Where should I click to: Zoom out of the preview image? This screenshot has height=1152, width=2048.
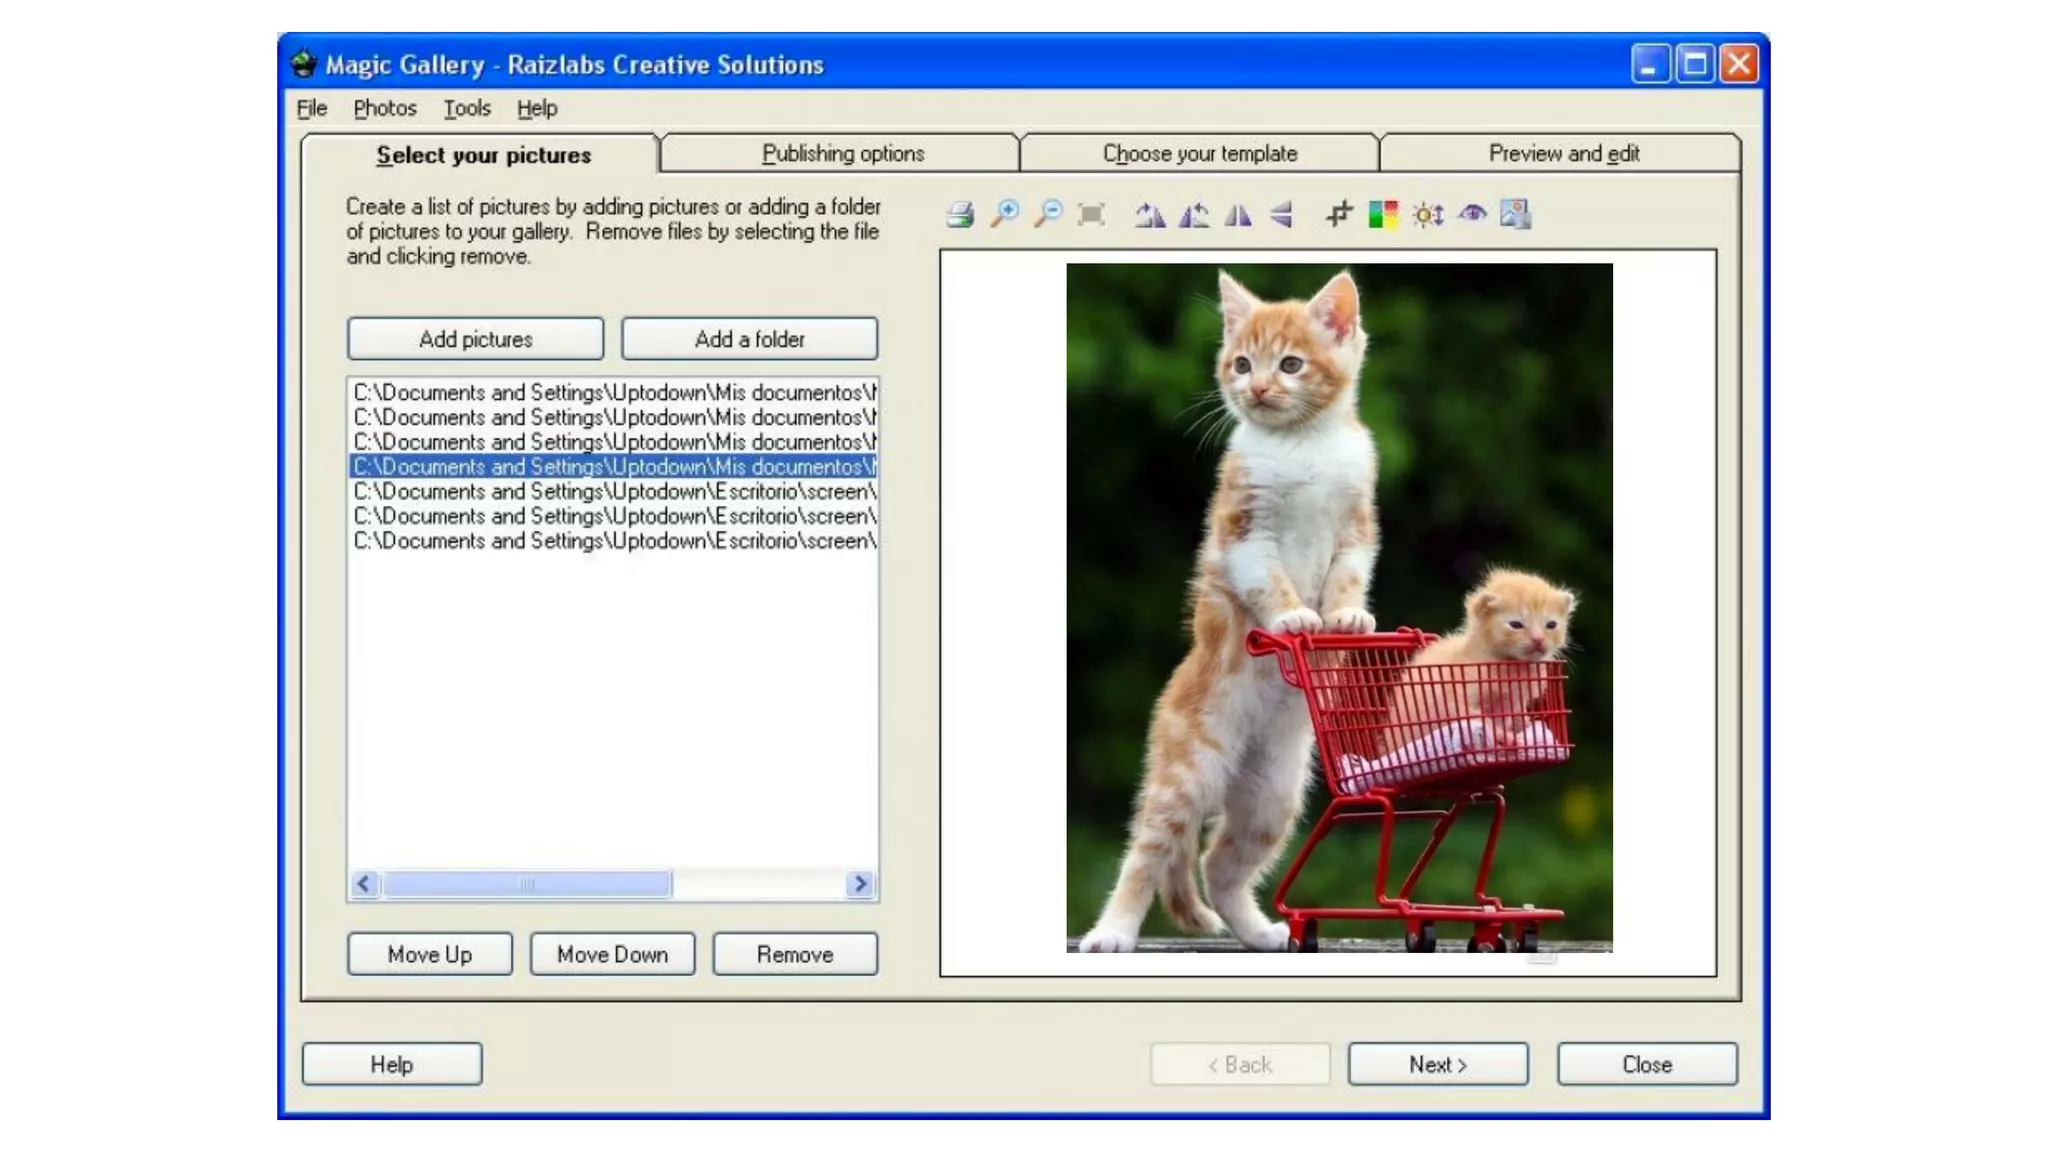(1048, 214)
